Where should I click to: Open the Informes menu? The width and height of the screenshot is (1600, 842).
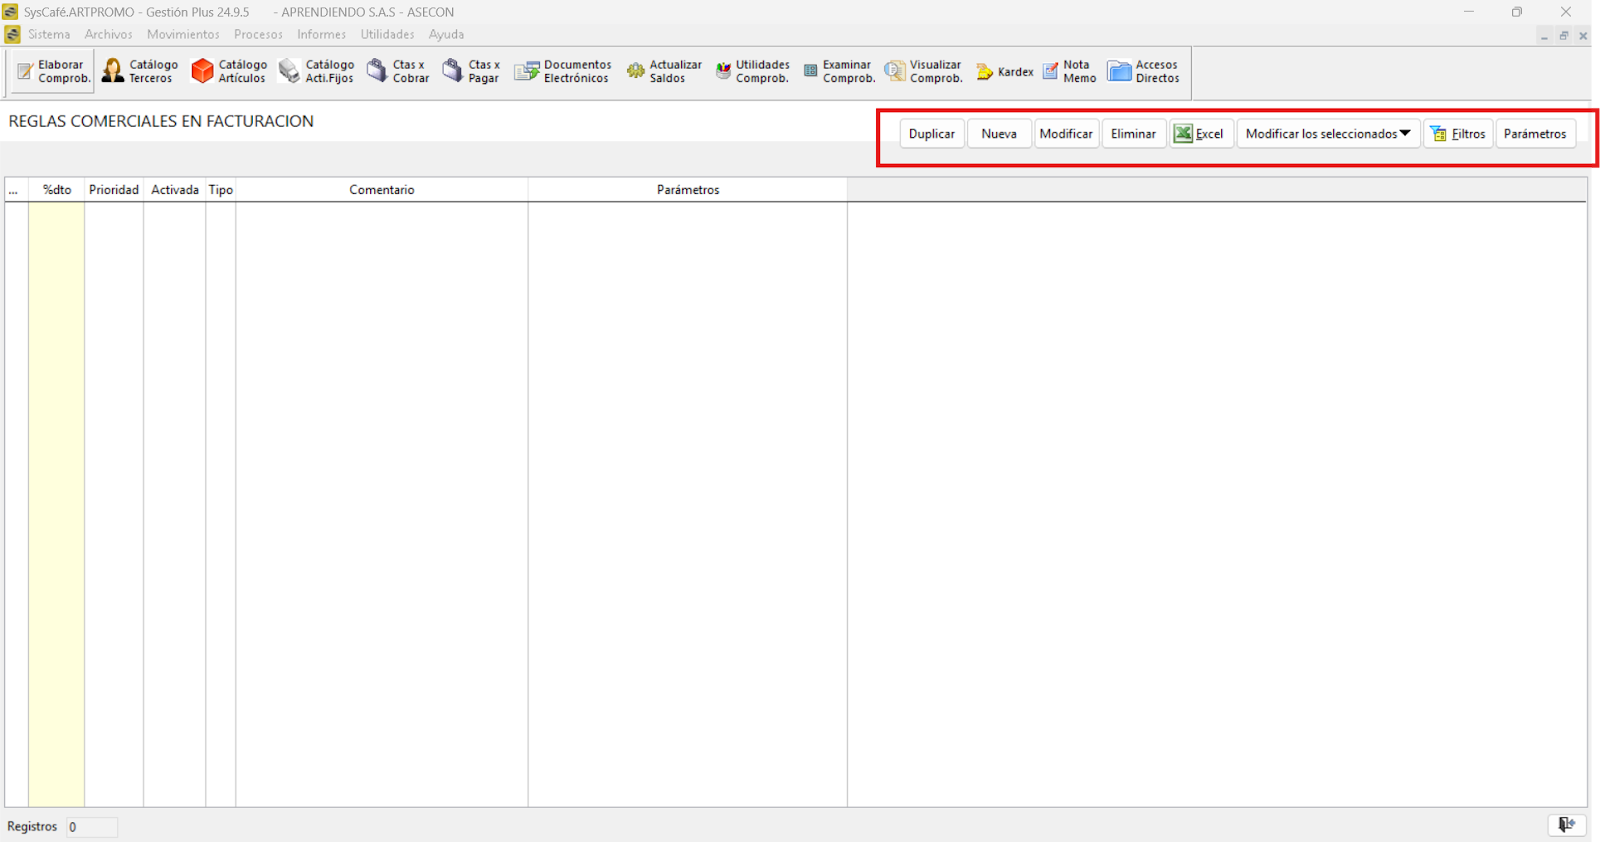321,34
